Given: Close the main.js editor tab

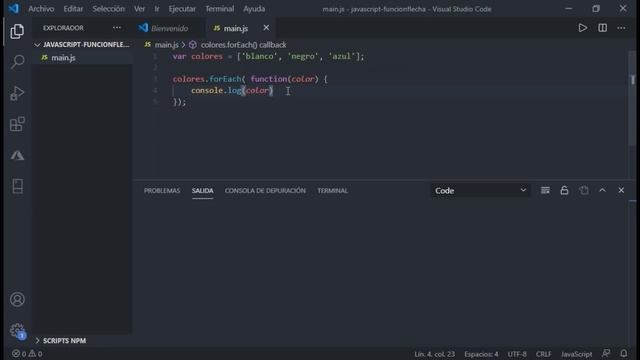Looking at the screenshot, I should pyautogui.click(x=266, y=27).
